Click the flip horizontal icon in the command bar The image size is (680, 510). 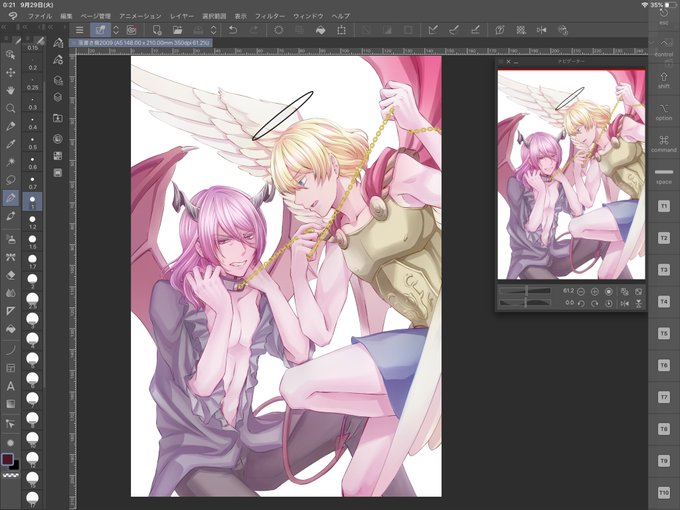coord(541,30)
